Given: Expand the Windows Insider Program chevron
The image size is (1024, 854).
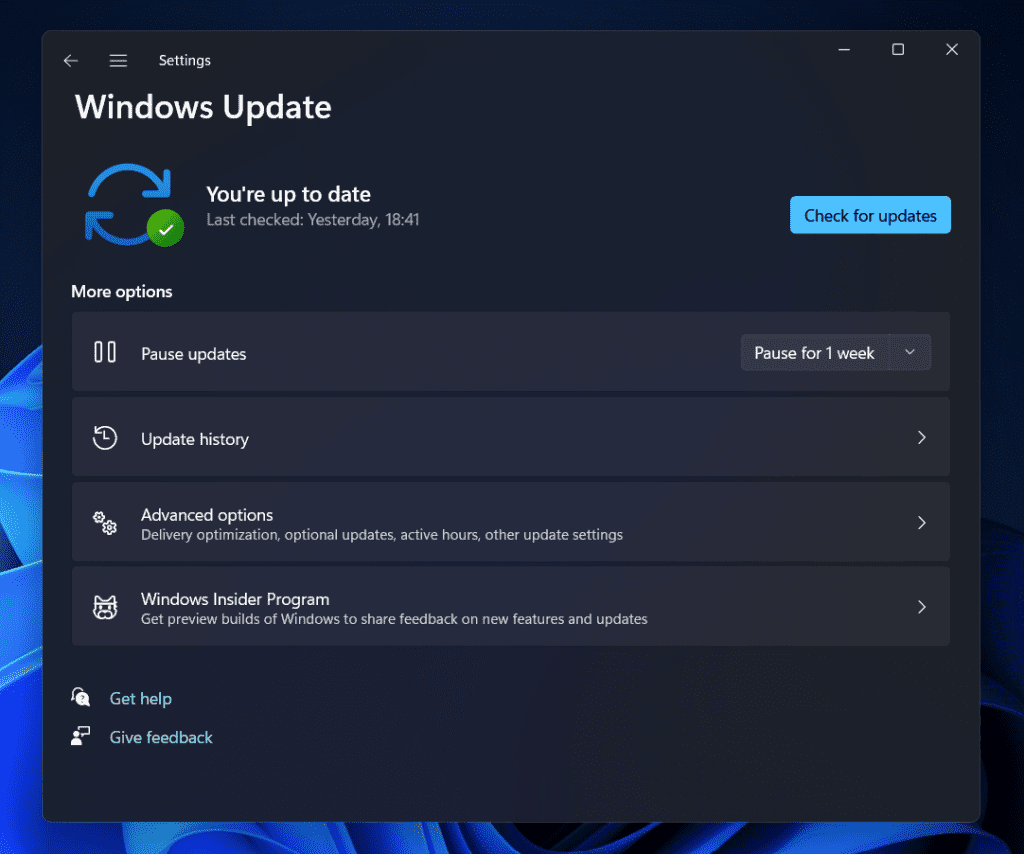Looking at the screenshot, I should (x=920, y=606).
